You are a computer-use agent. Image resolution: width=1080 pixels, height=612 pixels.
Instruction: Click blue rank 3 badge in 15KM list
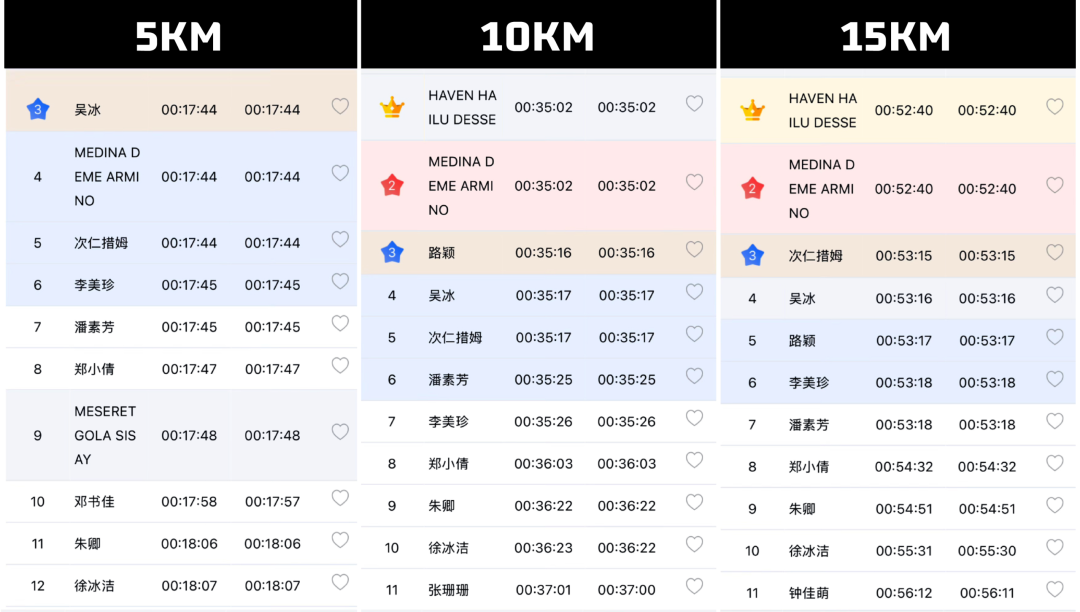(x=752, y=255)
